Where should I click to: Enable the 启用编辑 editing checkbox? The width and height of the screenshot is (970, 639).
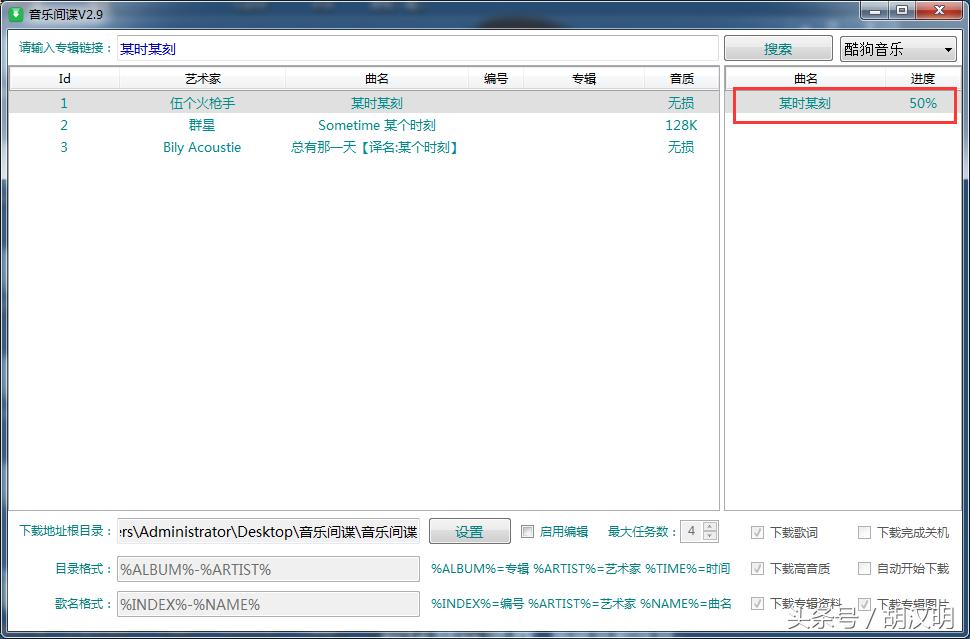click(x=528, y=531)
